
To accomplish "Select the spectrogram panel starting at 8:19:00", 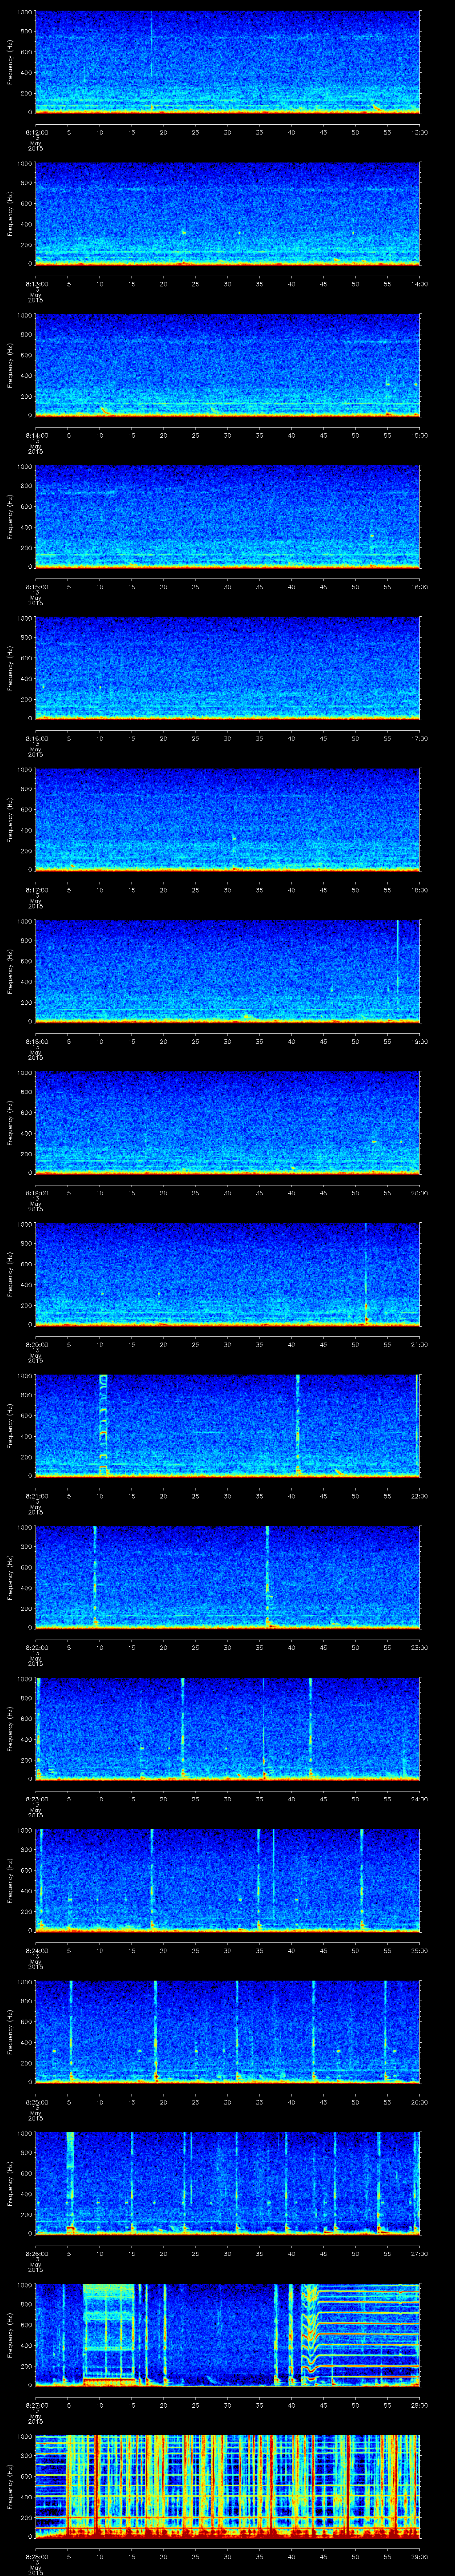I will (x=227, y=1121).
